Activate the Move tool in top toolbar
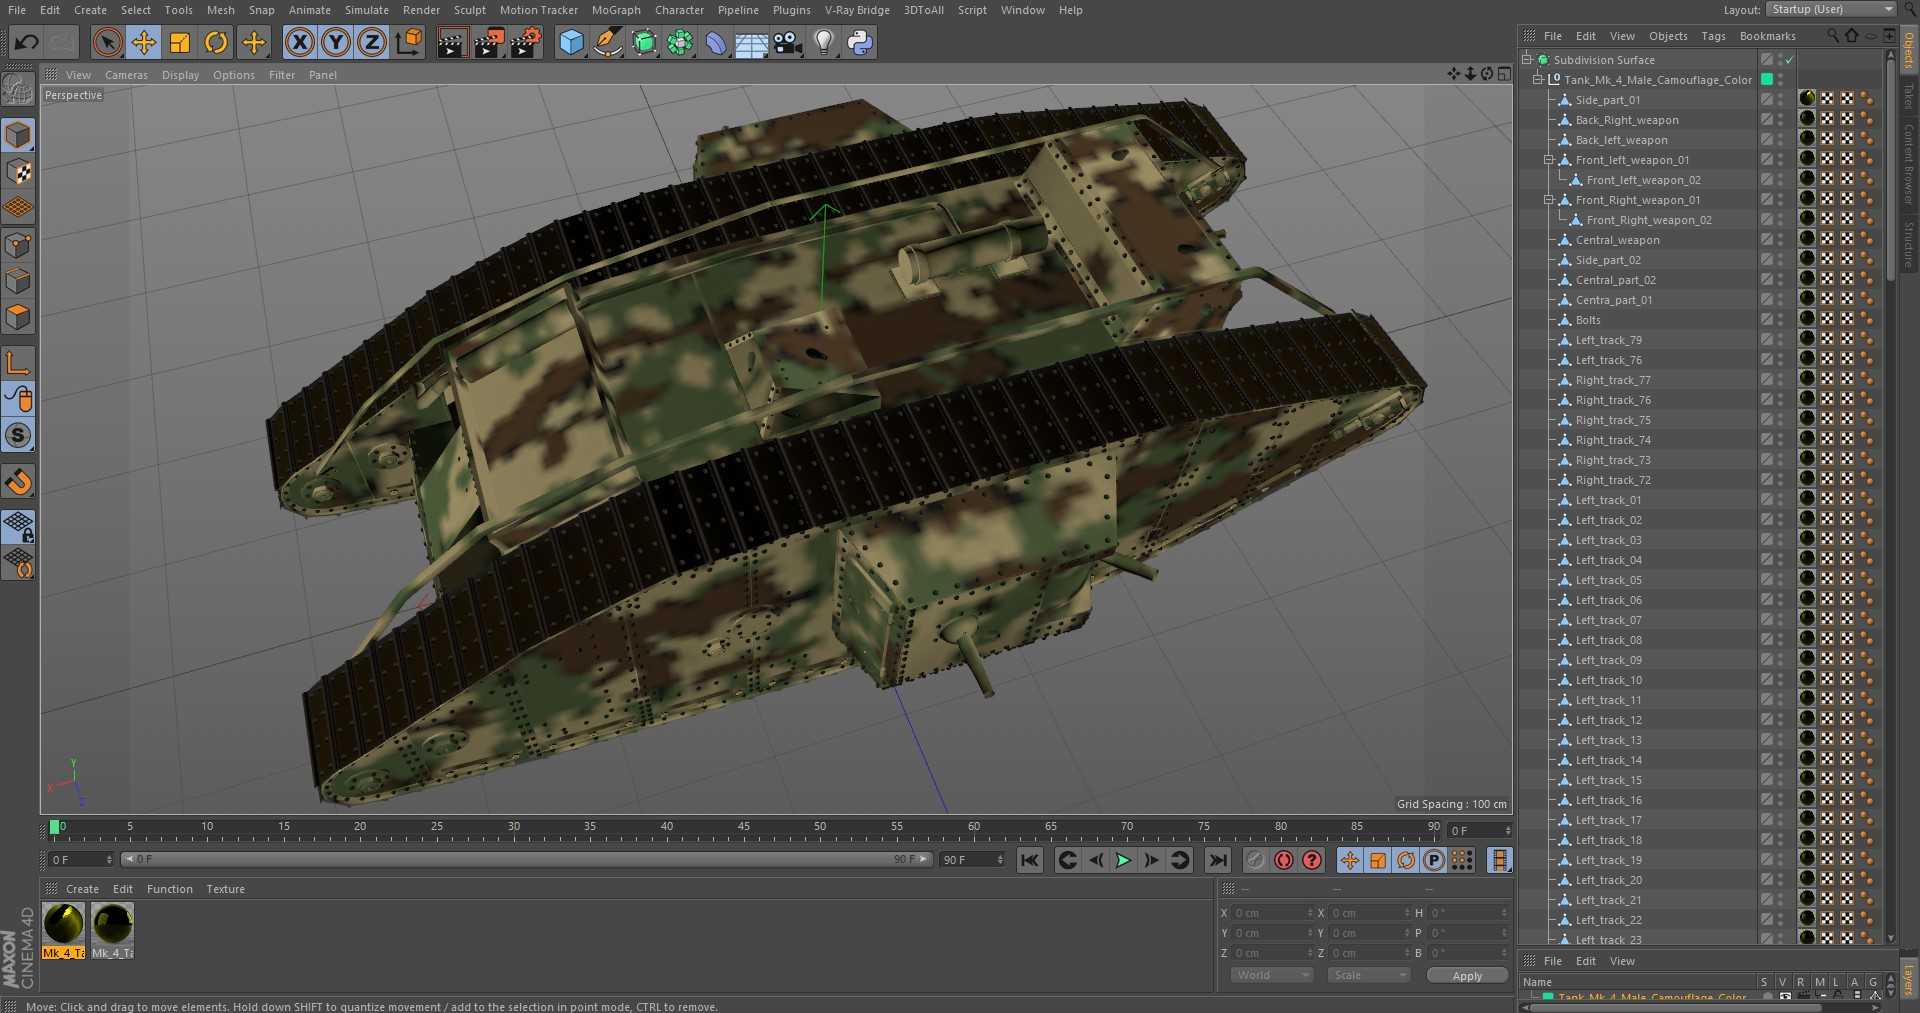 [x=144, y=42]
